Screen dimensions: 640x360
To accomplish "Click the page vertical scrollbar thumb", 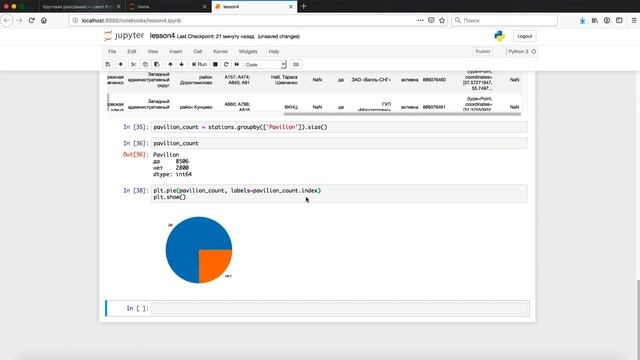I will coord(638,320).
